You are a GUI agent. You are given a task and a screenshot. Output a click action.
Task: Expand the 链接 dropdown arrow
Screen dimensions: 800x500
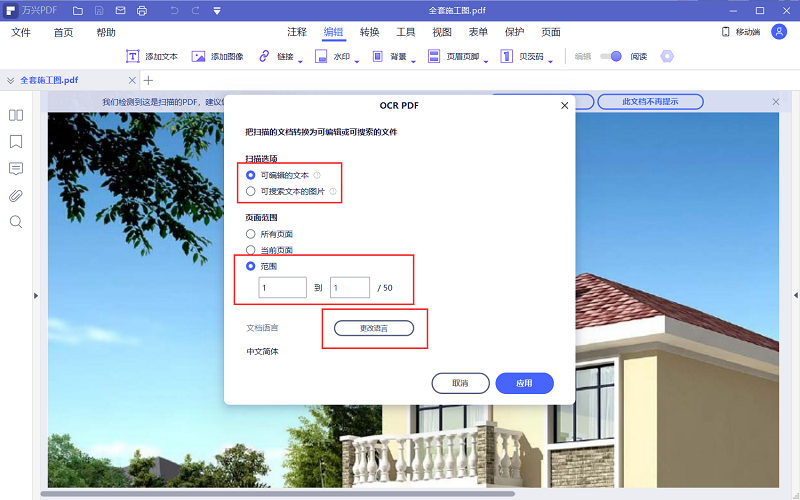[300, 62]
